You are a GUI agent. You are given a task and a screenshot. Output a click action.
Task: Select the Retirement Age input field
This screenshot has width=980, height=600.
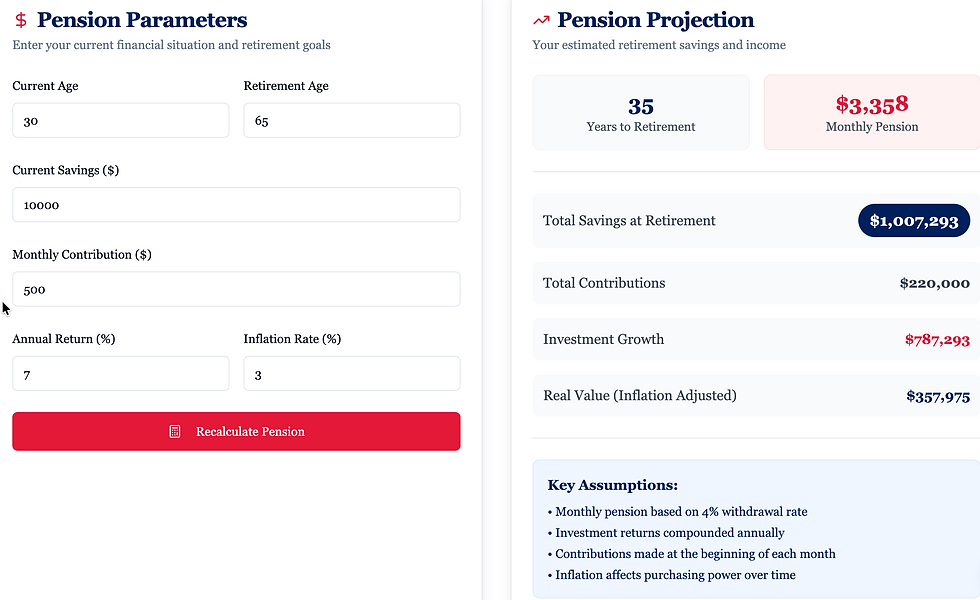[352, 120]
